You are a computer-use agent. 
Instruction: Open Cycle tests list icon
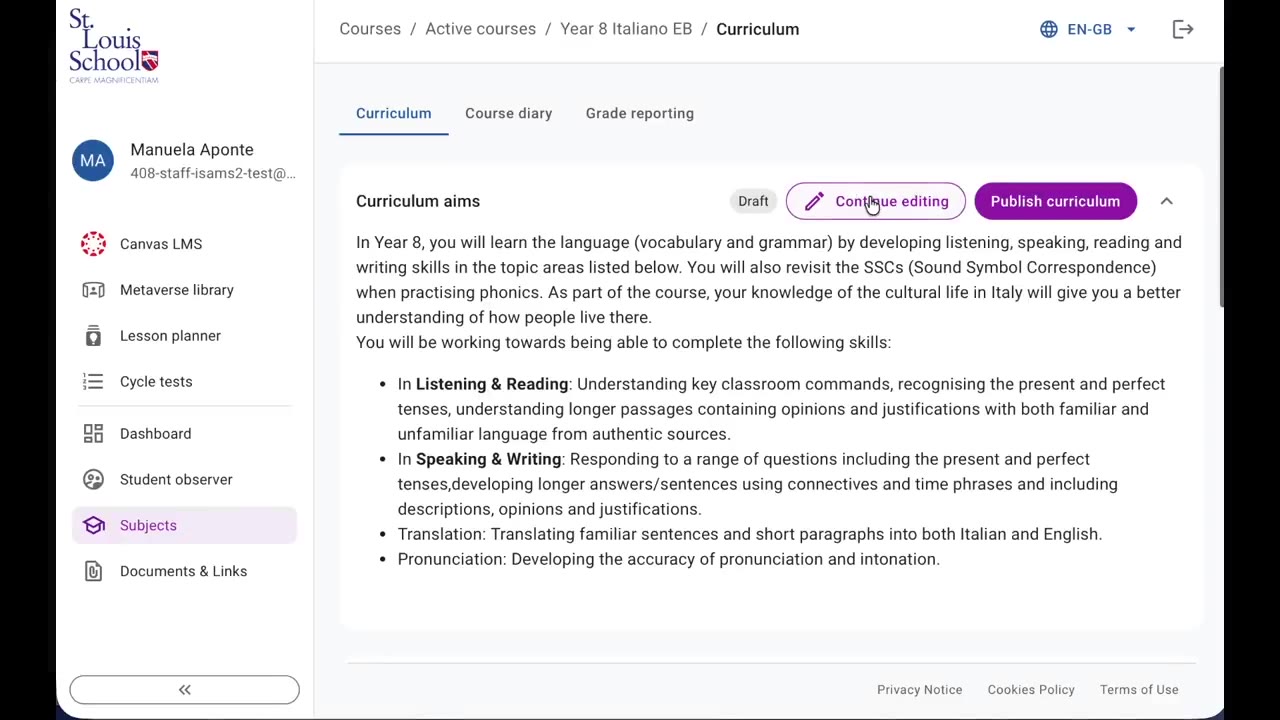coord(93,382)
